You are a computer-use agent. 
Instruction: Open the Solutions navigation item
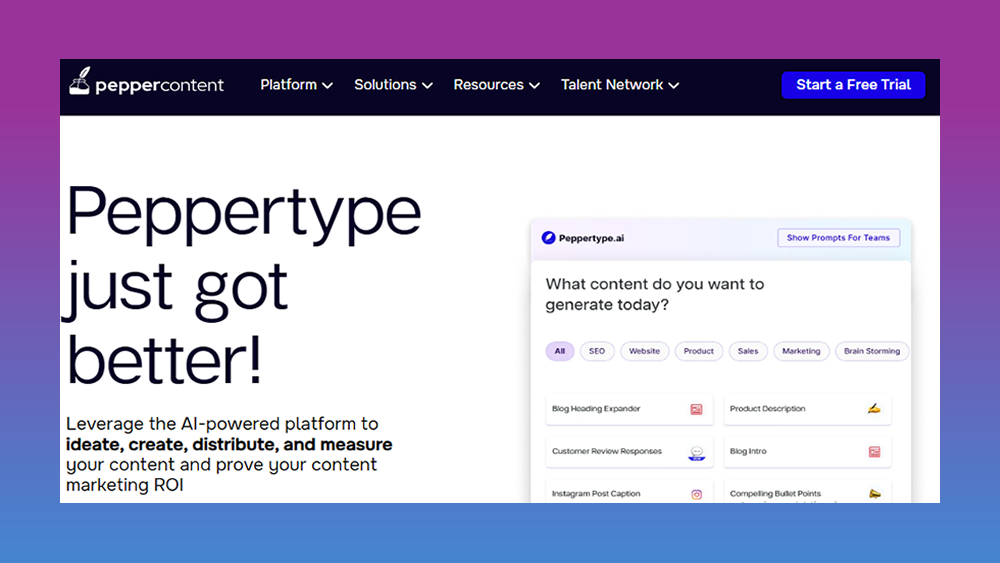click(x=393, y=85)
